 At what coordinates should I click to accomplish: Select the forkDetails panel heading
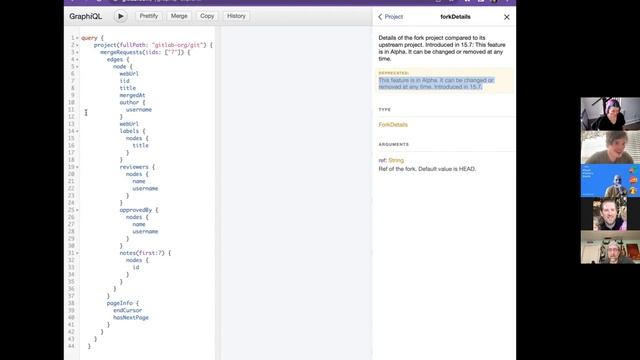(x=455, y=17)
